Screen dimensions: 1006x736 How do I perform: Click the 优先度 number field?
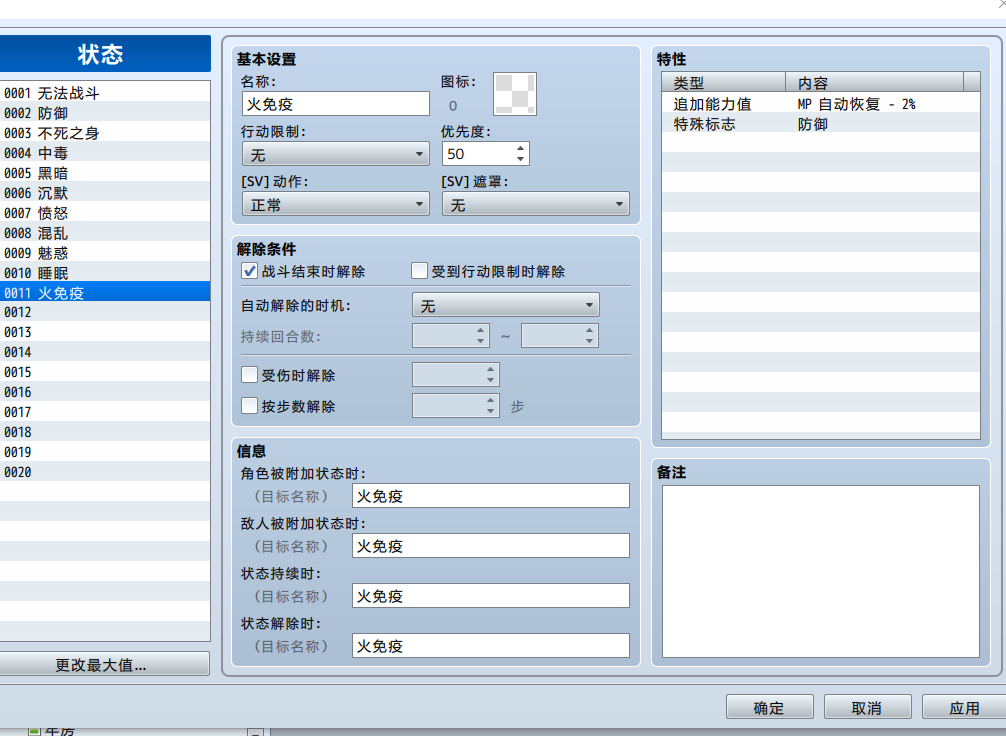pyautogui.click(x=478, y=154)
